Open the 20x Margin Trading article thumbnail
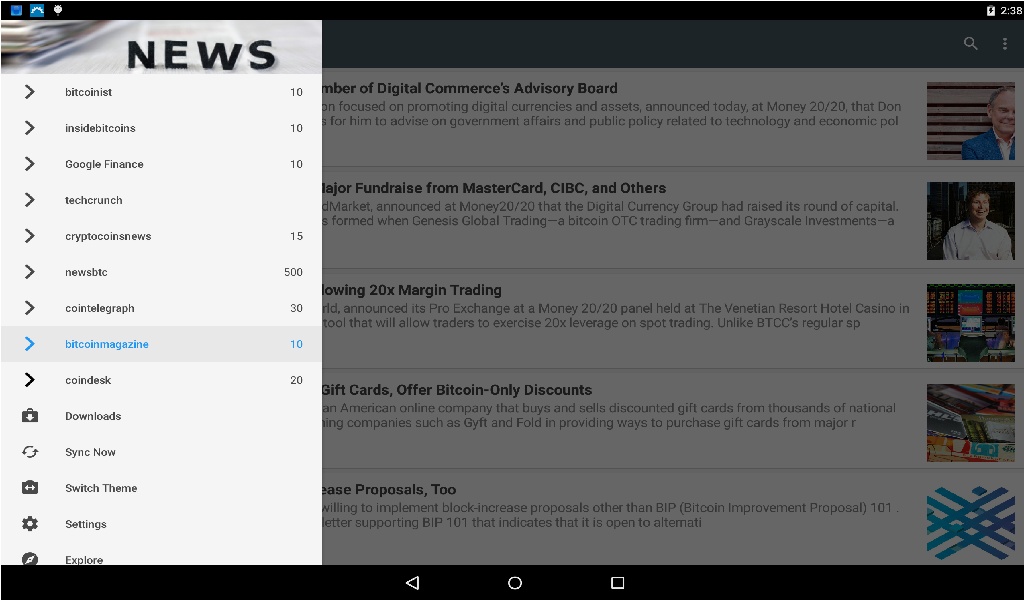 (x=970, y=323)
